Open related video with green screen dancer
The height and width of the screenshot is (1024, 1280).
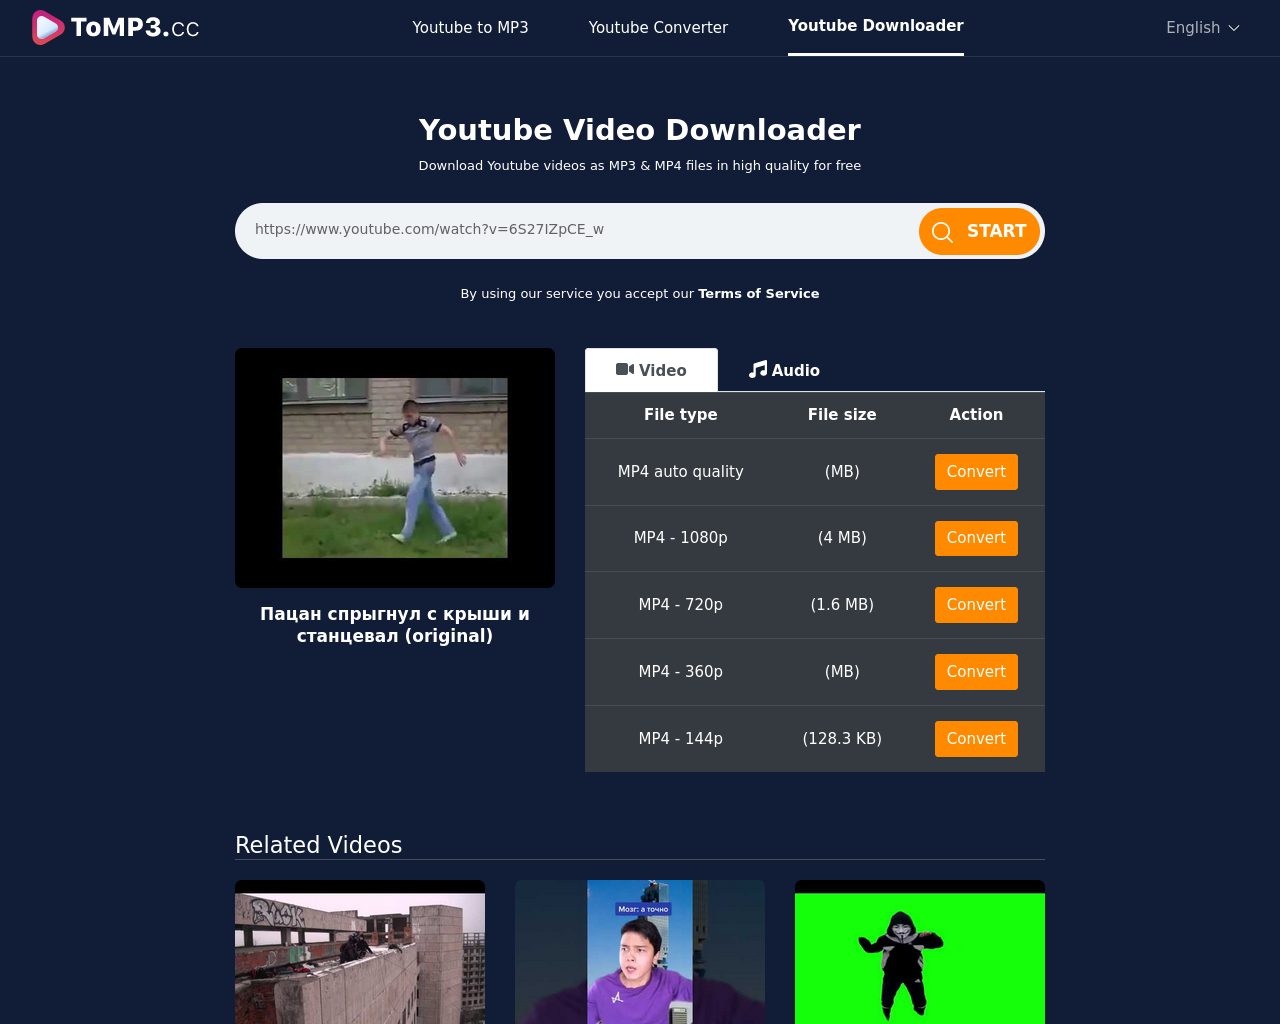920,952
